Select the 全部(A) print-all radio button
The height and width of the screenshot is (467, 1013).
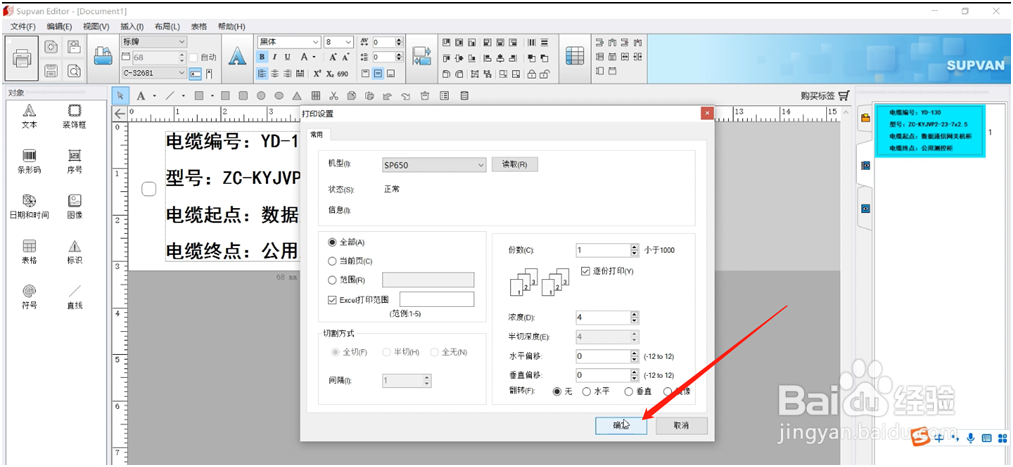(332, 243)
